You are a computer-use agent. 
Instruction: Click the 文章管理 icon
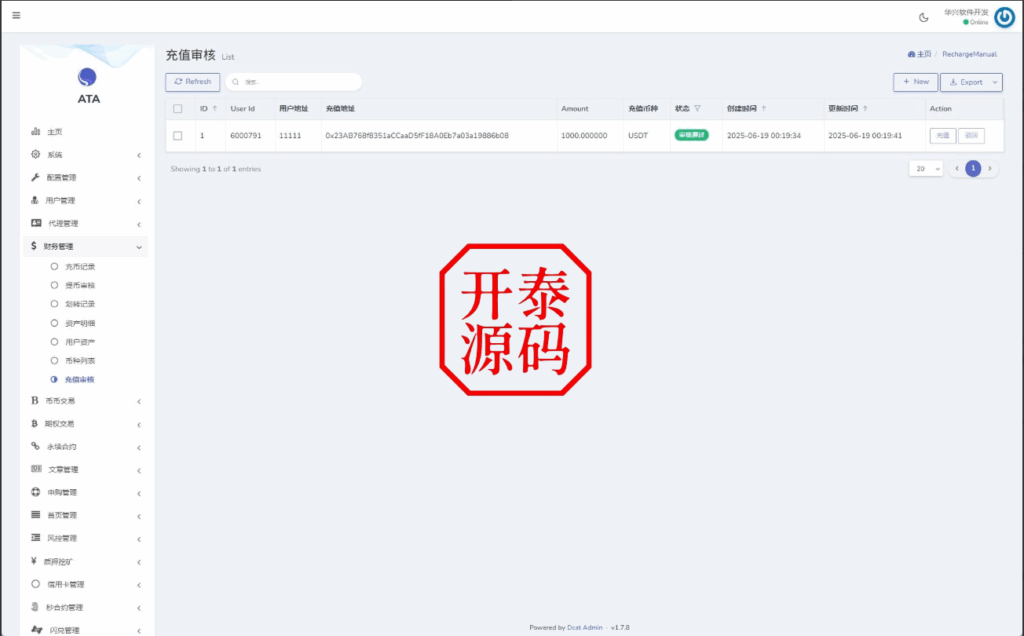[36, 469]
